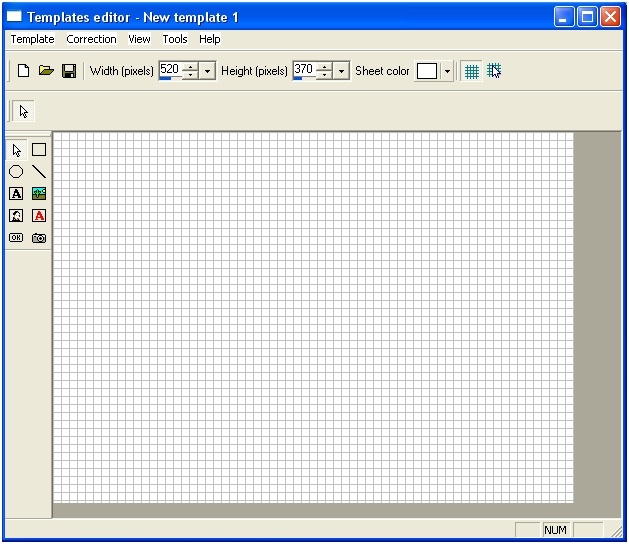The width and height of the screenshot is (629, 544).
Task: Select the arrow selection tool in the left palette
Action: (16, 150)
